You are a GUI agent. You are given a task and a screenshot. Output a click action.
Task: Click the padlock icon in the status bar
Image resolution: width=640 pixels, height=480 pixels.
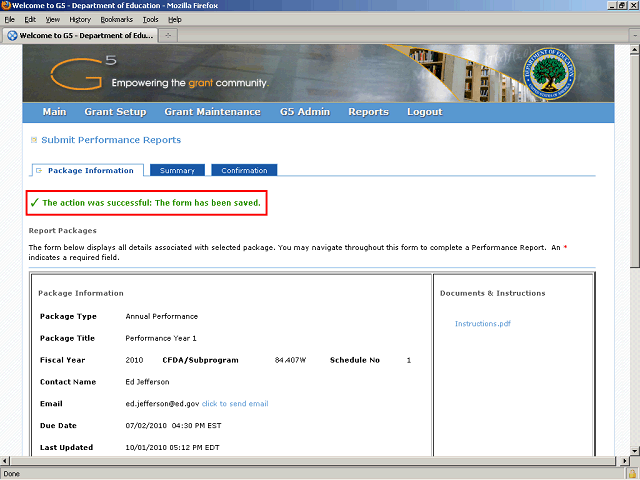(x=633, y=474)
